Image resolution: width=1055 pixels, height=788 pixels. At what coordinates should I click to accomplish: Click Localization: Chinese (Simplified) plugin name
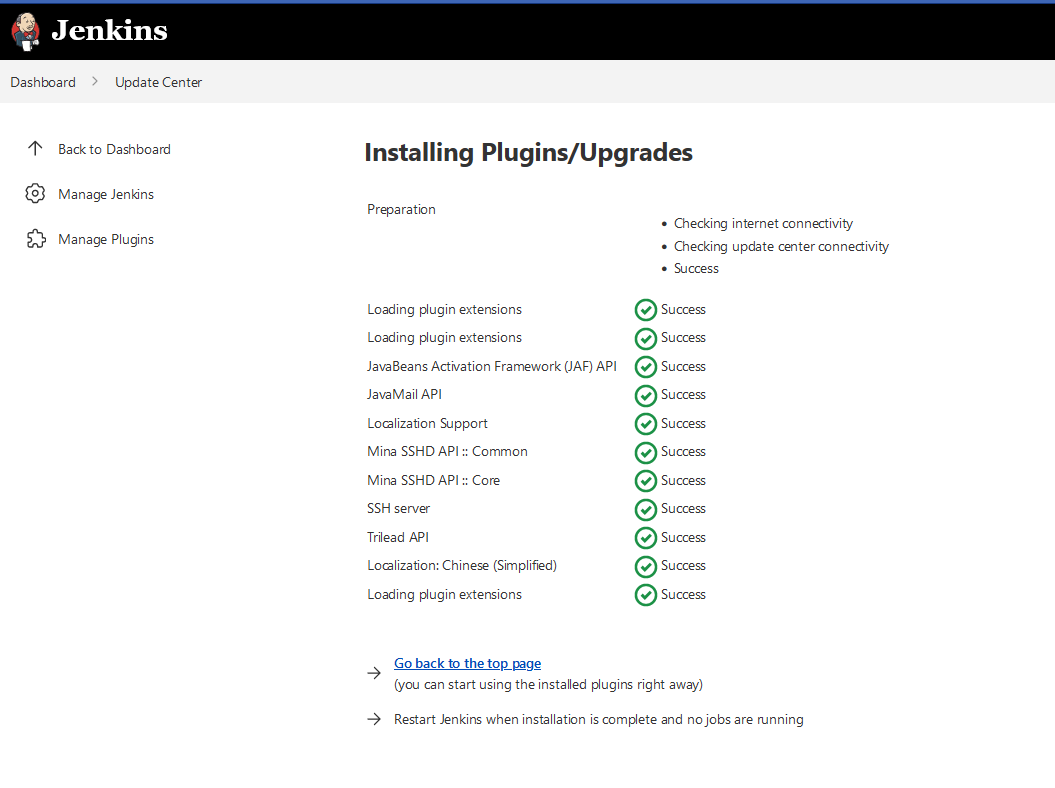pyautogui.click(x=462, y=565)
